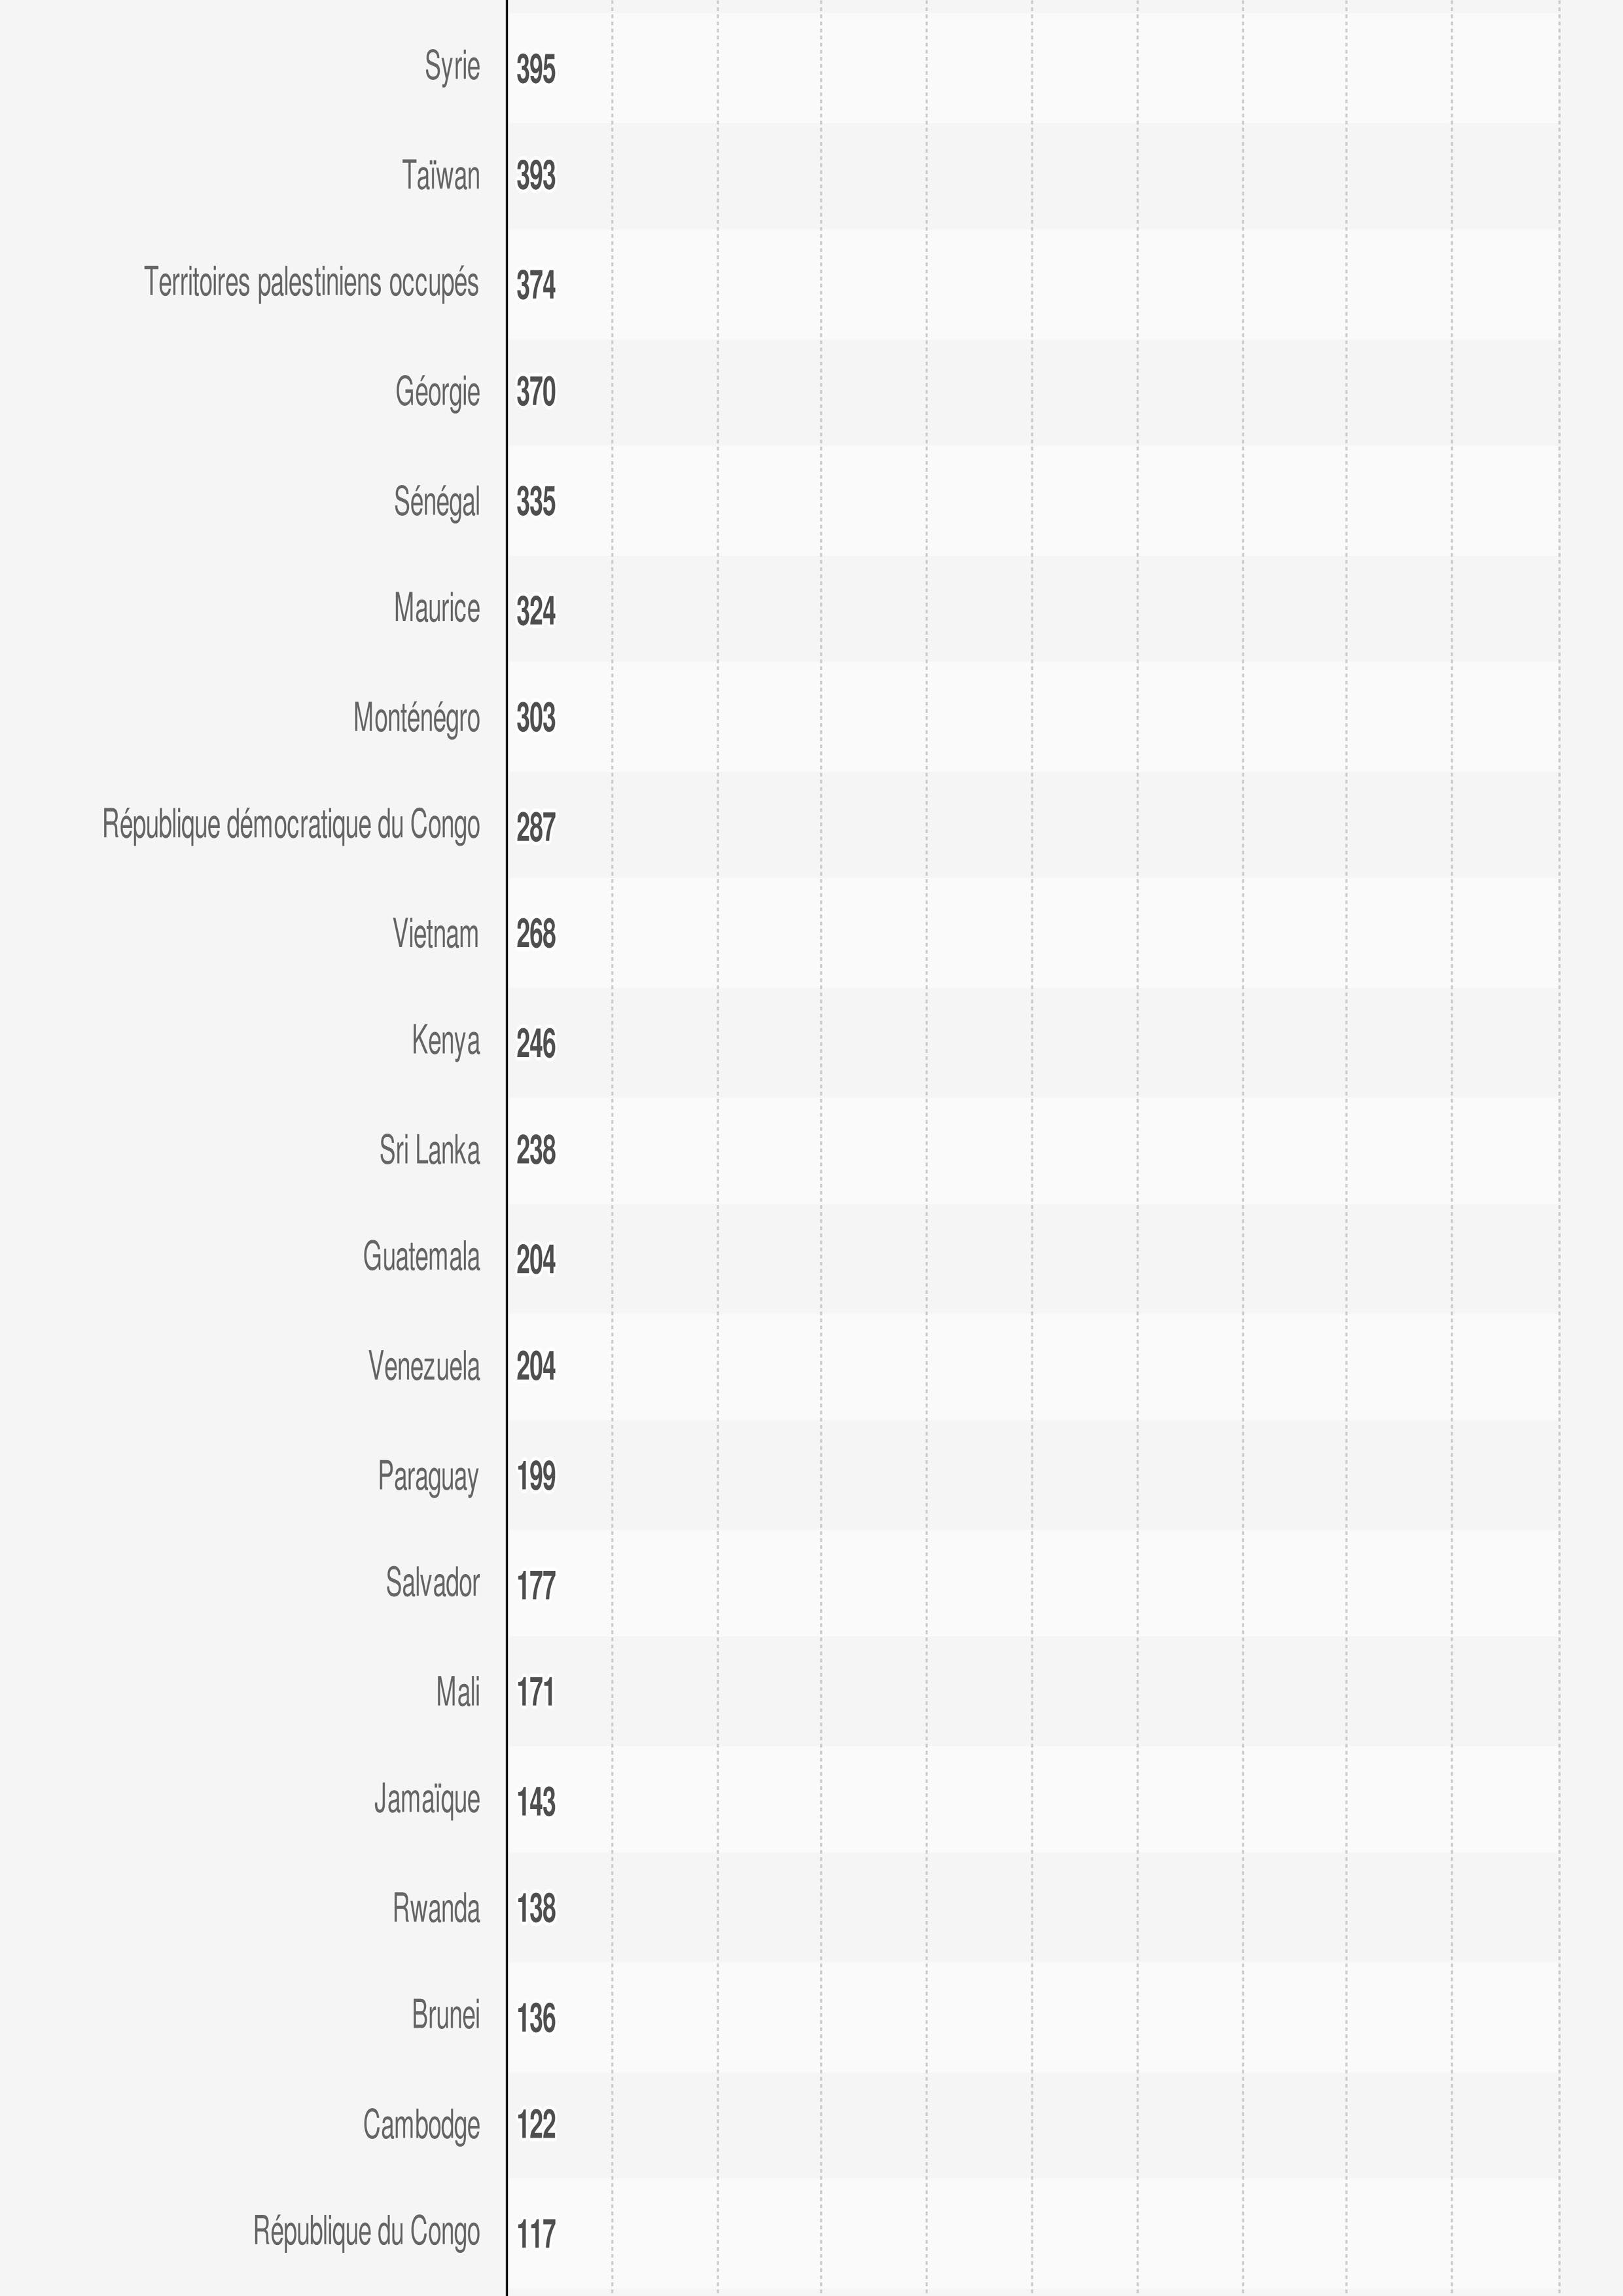Select the Géorgie label

[437, 391]
